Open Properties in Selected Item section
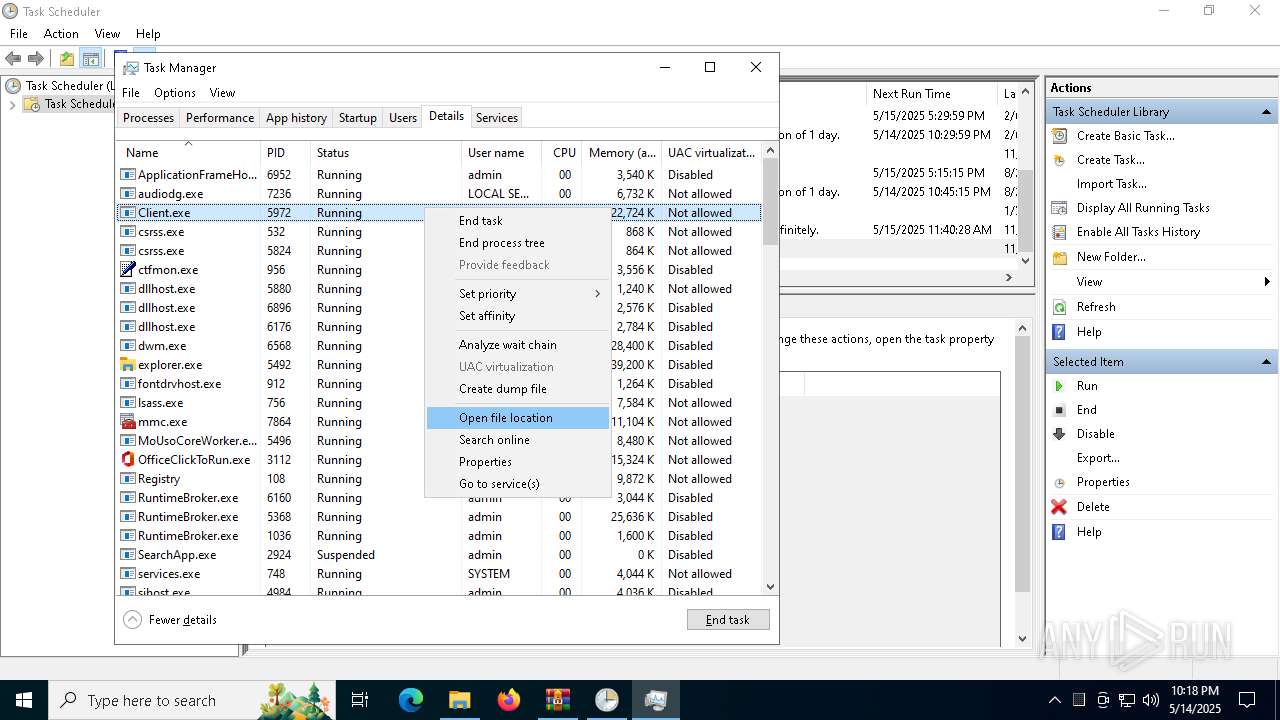 pyautogui.click(x=1103, y=482)
